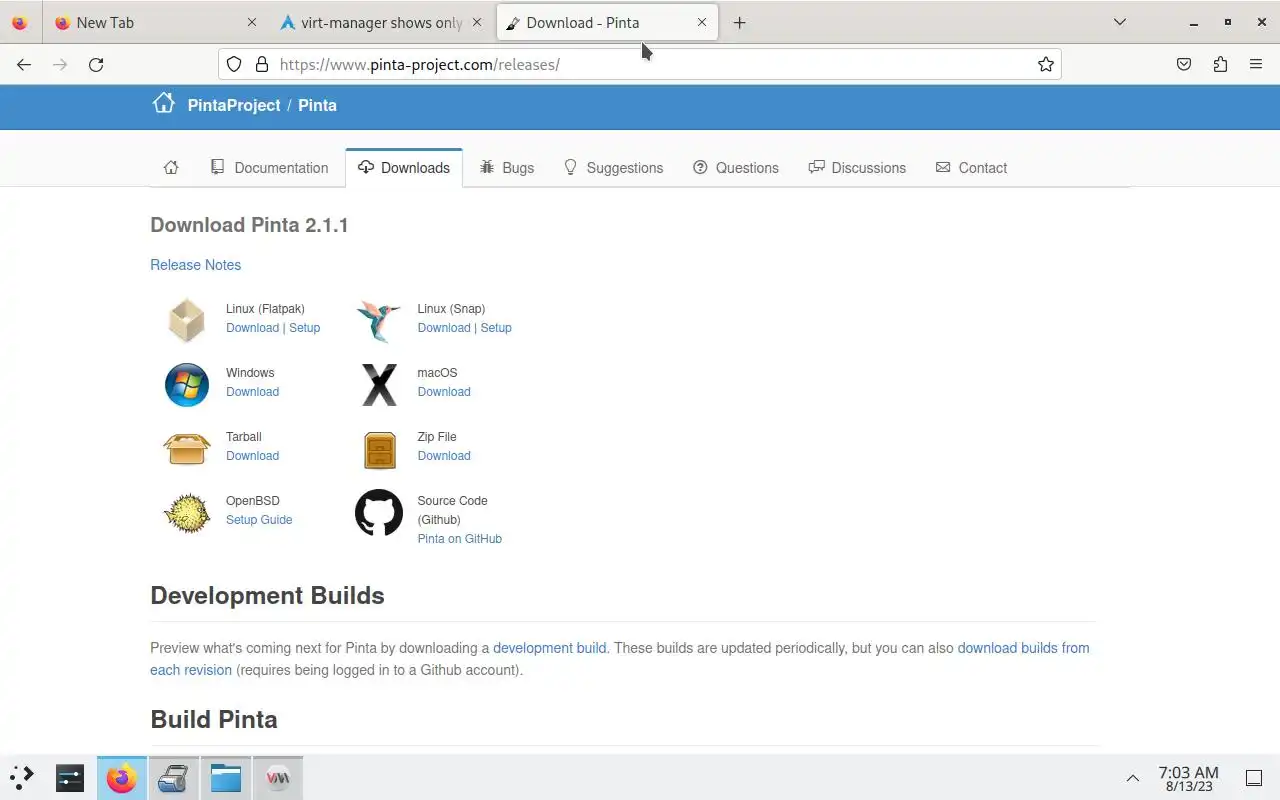Viewport: 1280px width, 800px height.
Task: Click the URL address bar
Action: click(640, 64)
